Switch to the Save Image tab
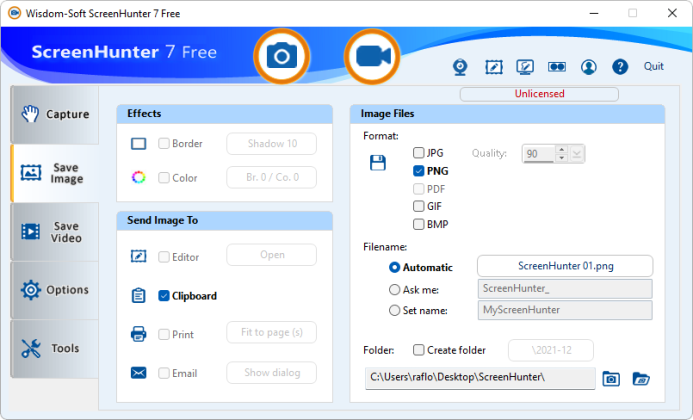 pyautogui.click(x=55, y=173)
